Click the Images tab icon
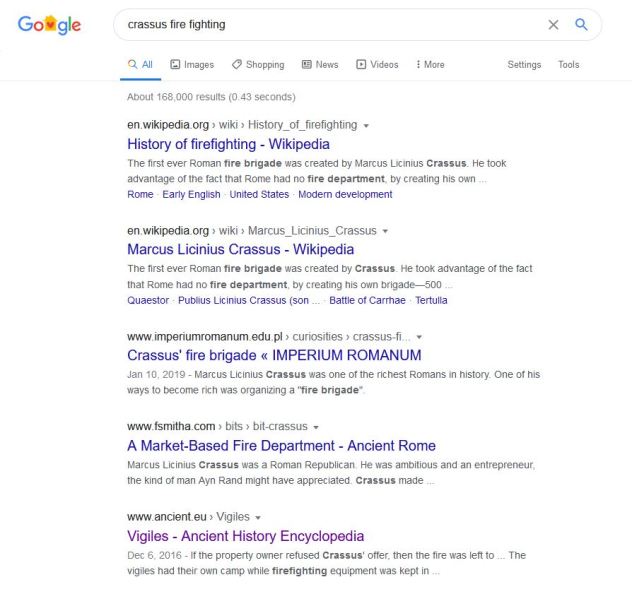The image size is (632, 594). pyautogui.click(x=175, y=64)
